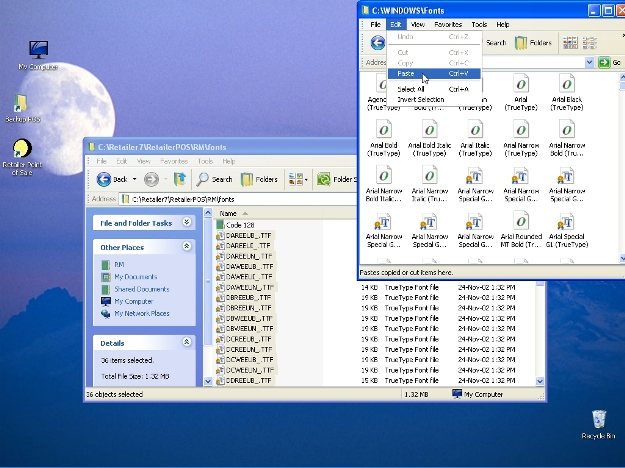This screenshot has height=468, width=625.
Task: Click Paste in the Edit menu
Action: [406, 74]
